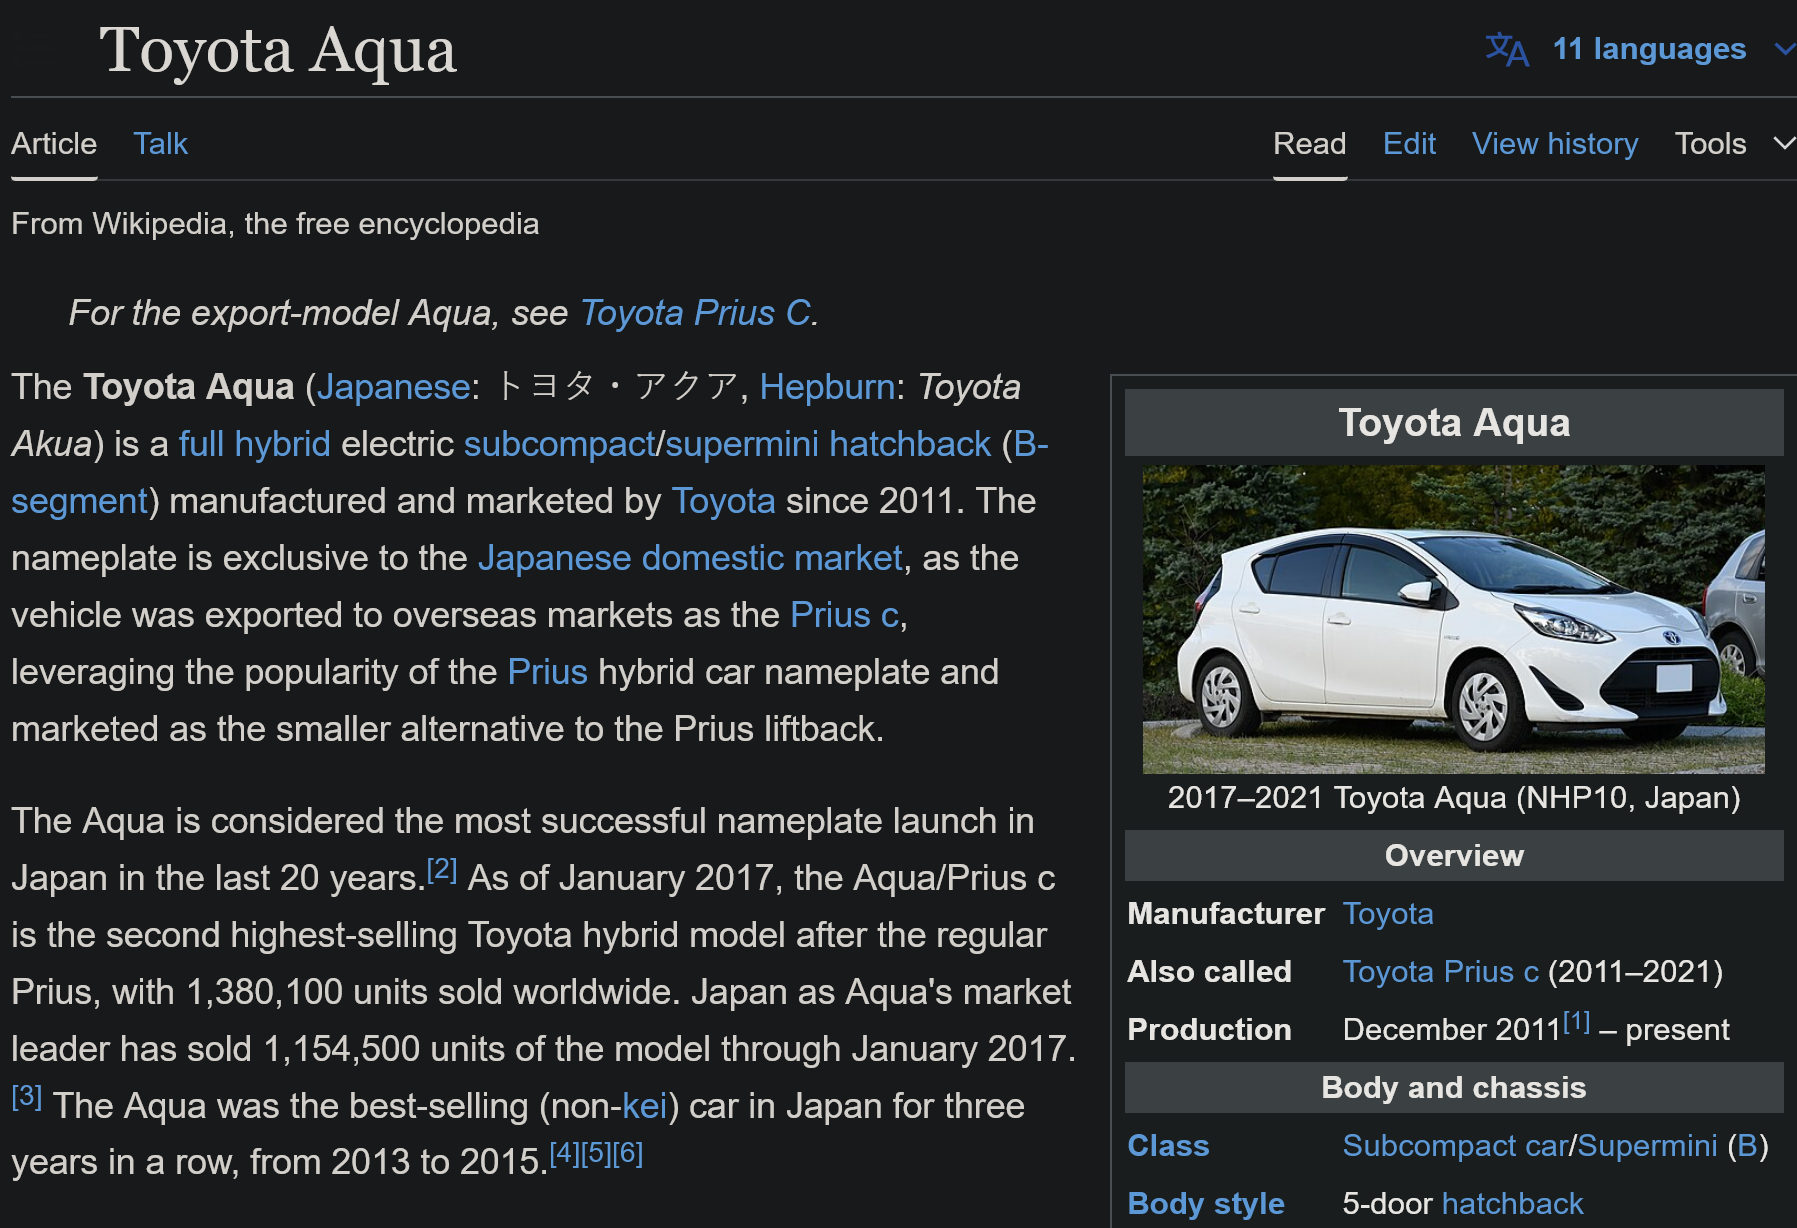Click the language translation icon
Viewport: 1797px width, 1228px height.
coord(1507,49)
